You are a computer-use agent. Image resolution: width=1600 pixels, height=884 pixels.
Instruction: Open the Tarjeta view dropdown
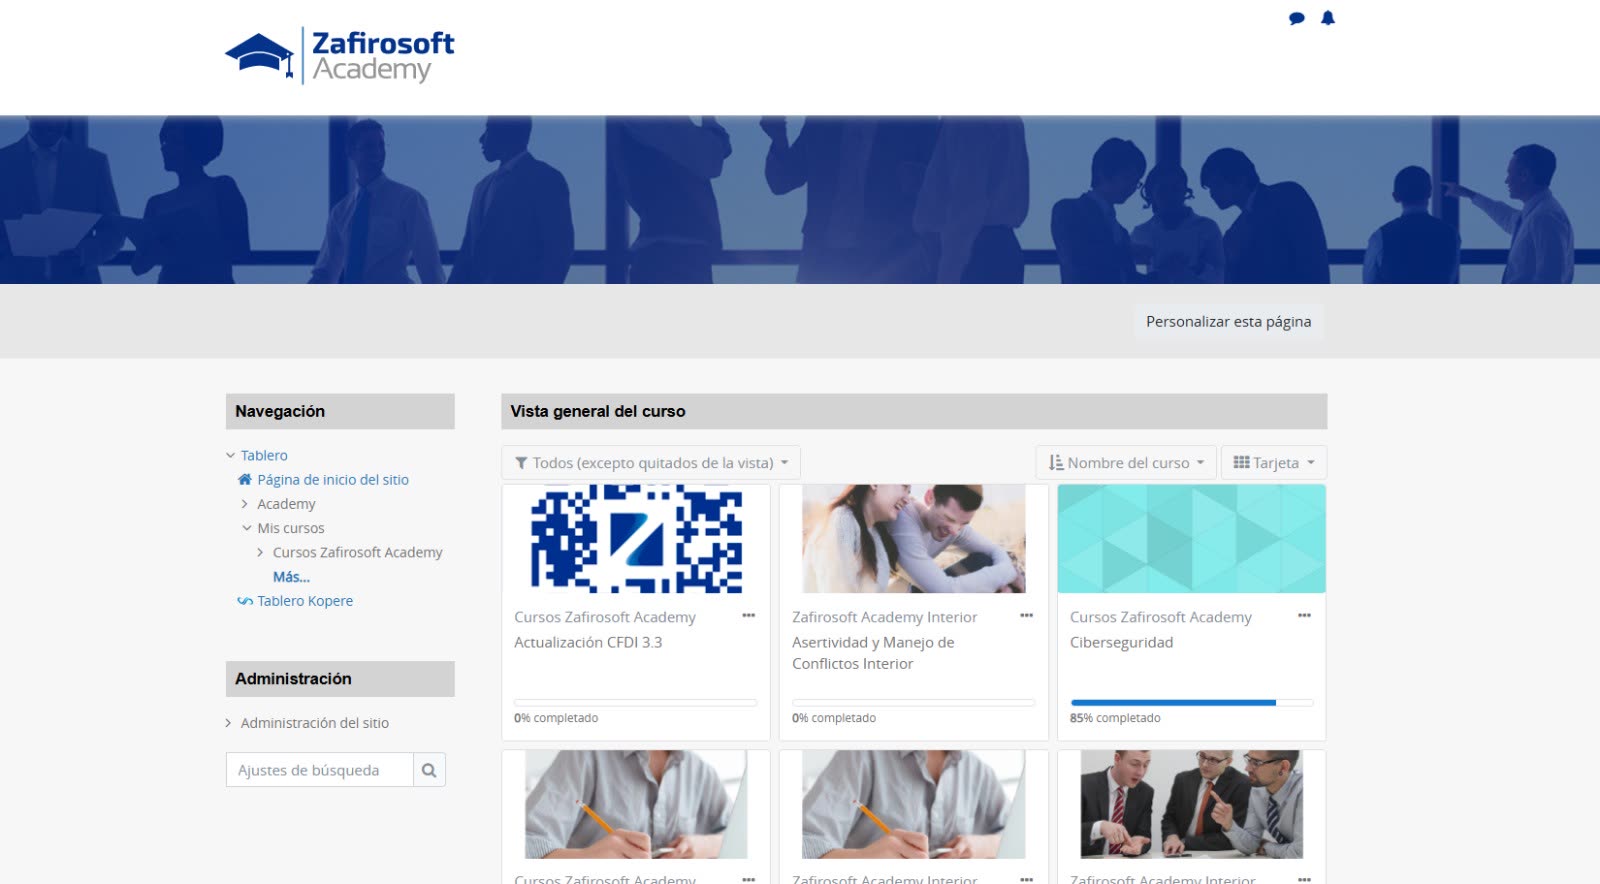(1274, 463)
